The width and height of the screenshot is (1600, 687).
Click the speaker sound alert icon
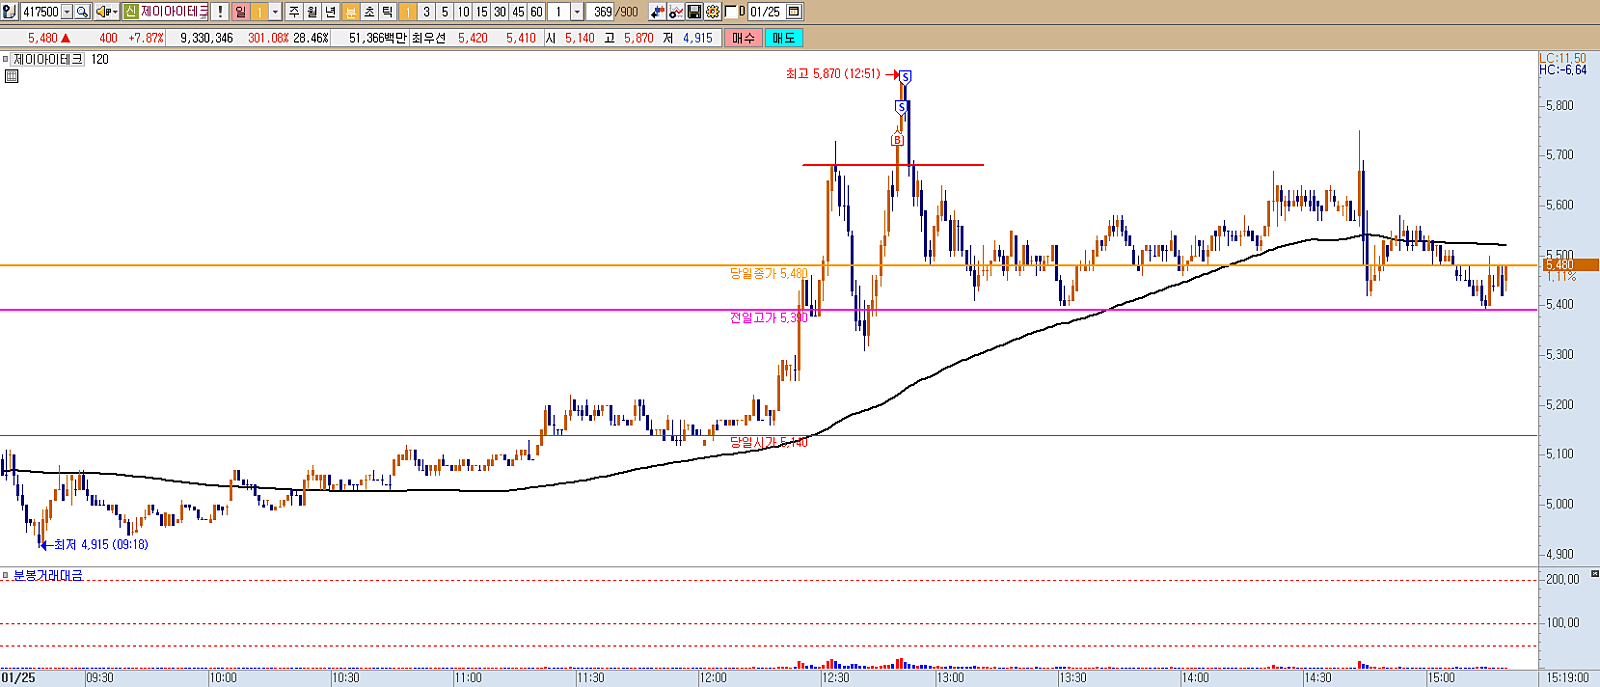pos(106,12)
